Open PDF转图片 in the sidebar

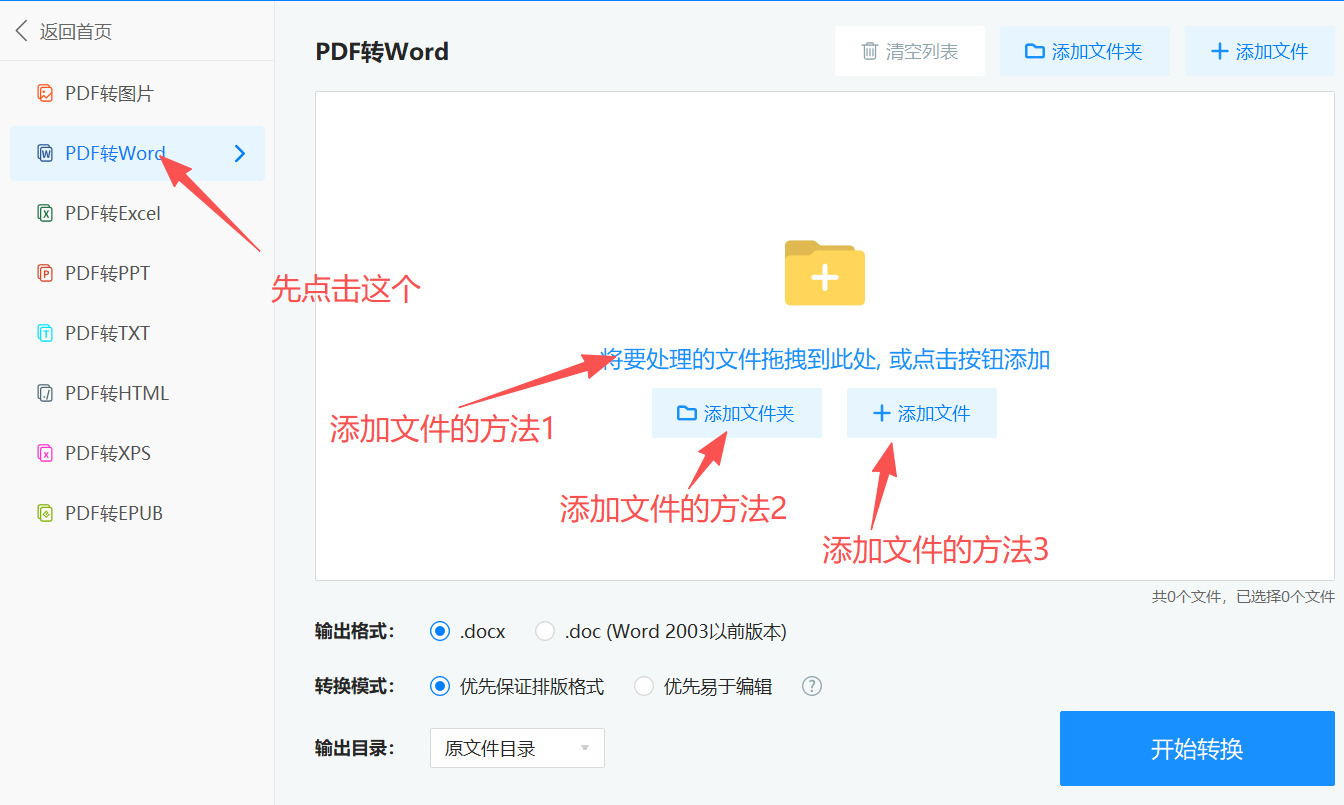pyautogui.click(x=137, y=94)
